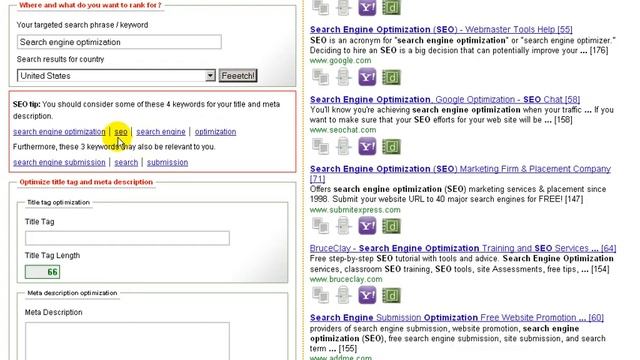
Task: Open the United States country dropdown
Action: (116, 76)
